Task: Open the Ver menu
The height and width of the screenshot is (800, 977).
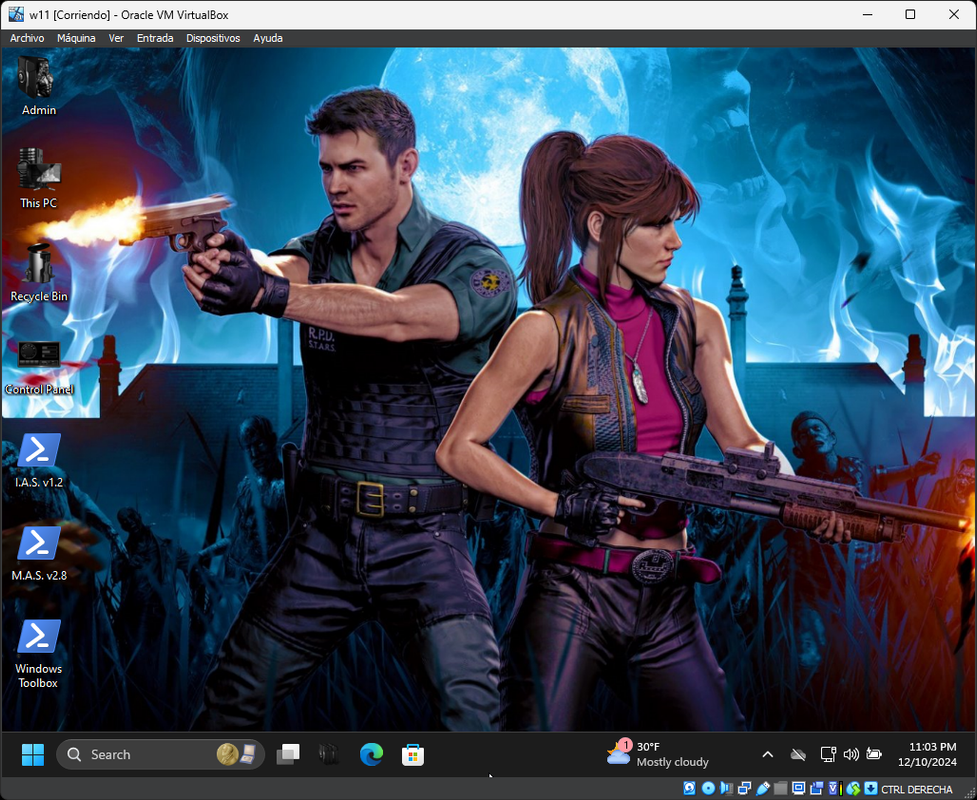Action: (x=116, y=38)
